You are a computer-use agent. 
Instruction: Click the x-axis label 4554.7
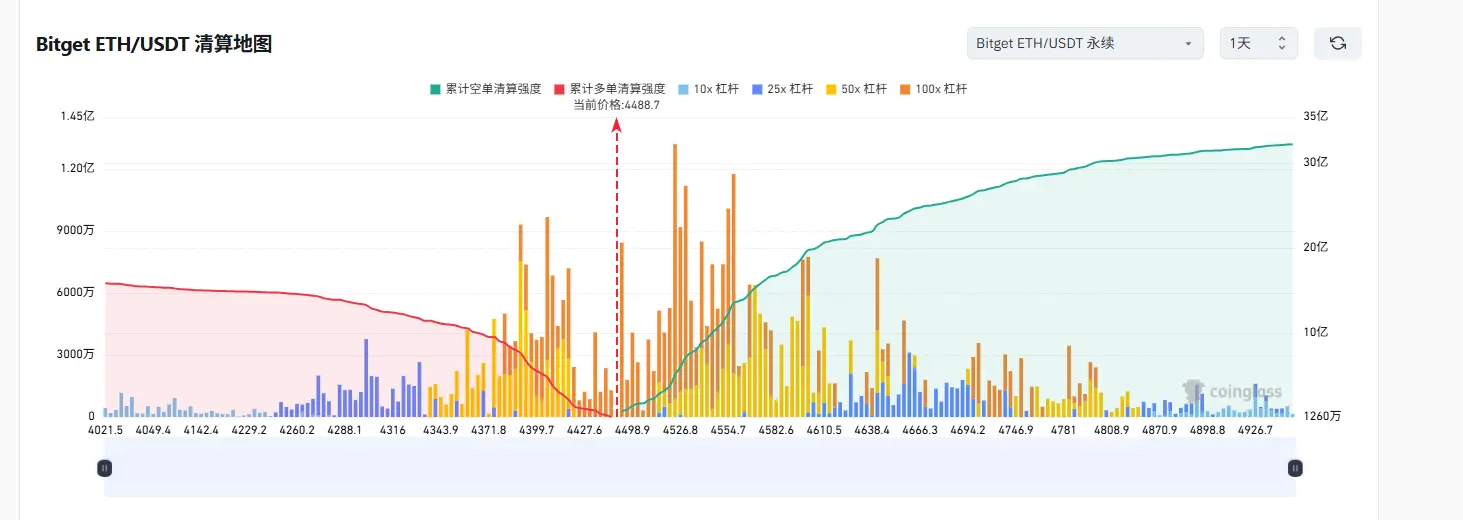tap(728, 430)
